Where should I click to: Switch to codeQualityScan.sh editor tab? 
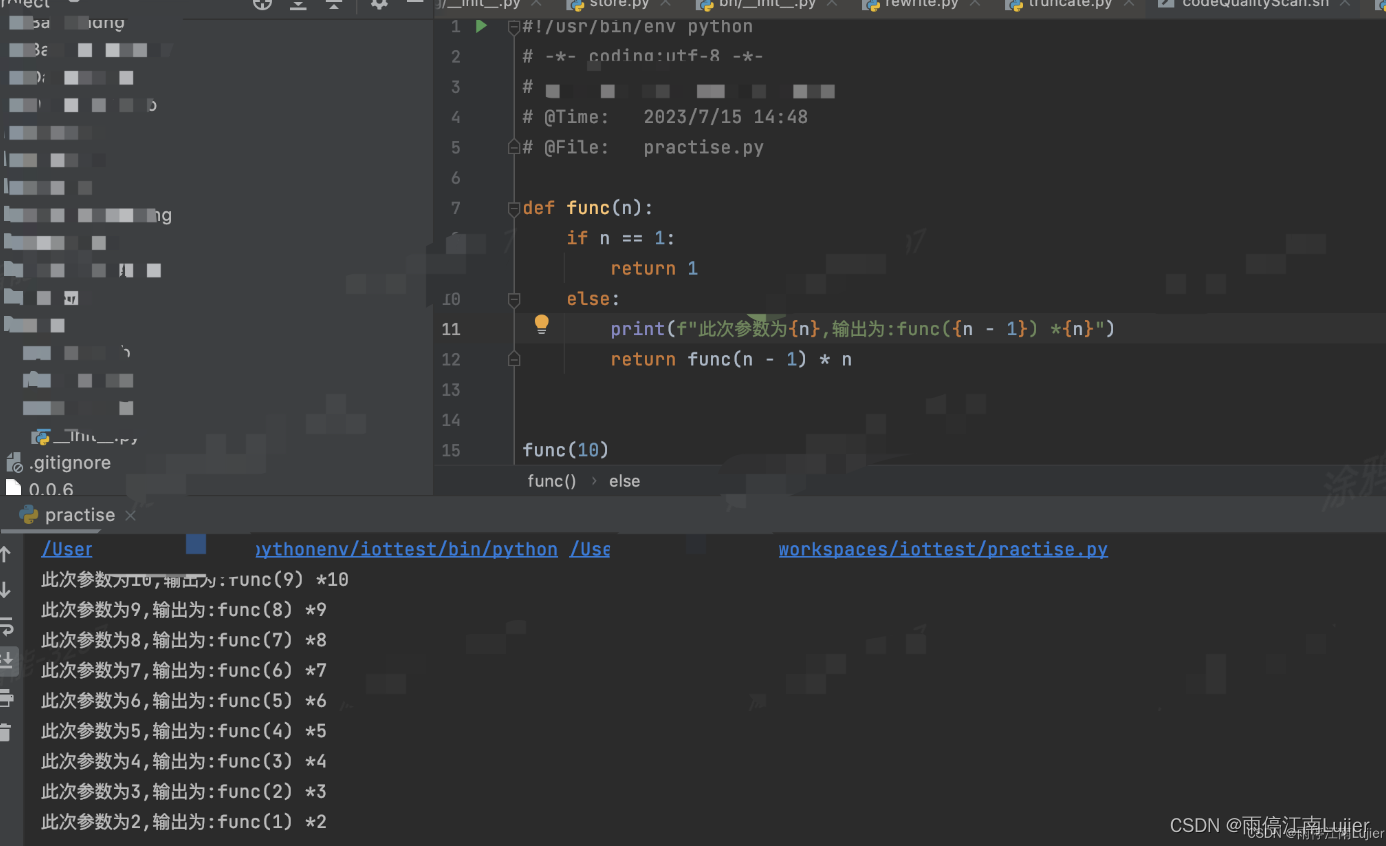pos(1256,4)
